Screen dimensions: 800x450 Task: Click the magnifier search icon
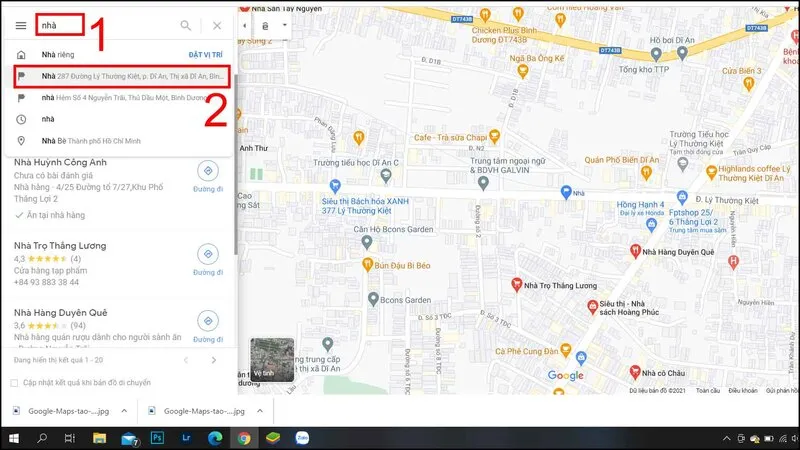[186, 26]
